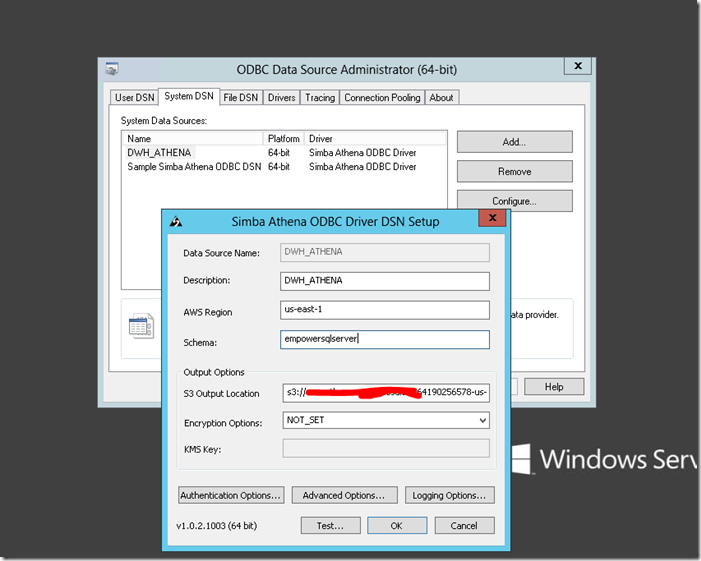Cancel the DSN Setup dialog
The image size is (701, 561).
coord(465,526)
